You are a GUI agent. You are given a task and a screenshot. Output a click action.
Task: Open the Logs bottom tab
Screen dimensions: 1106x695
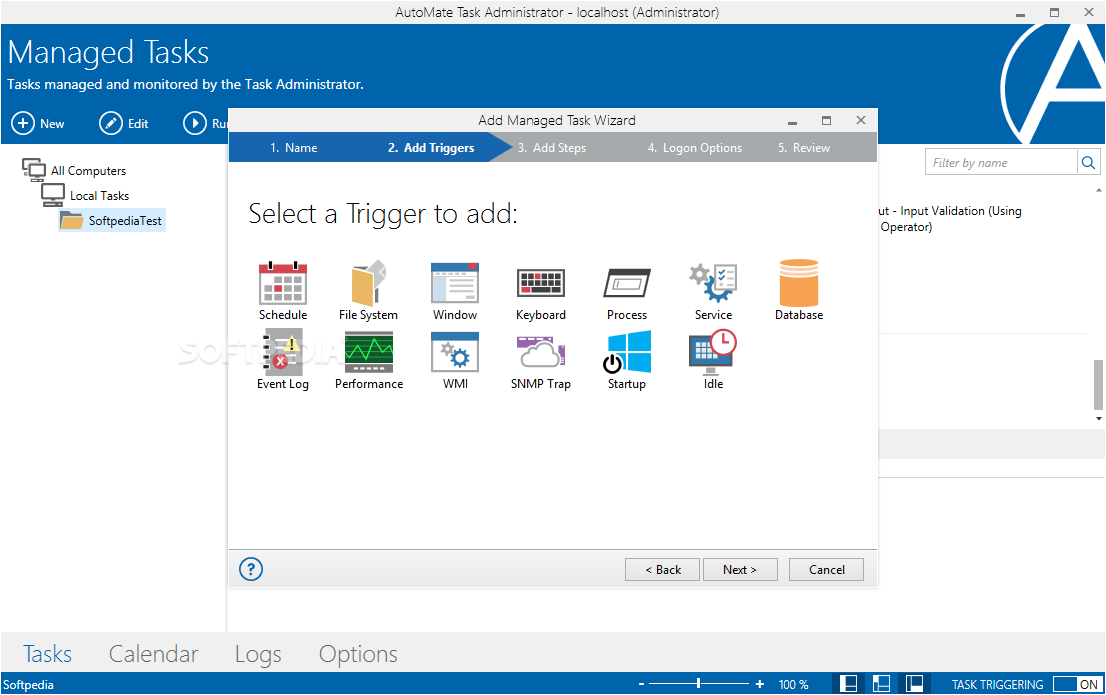(258, 654)
